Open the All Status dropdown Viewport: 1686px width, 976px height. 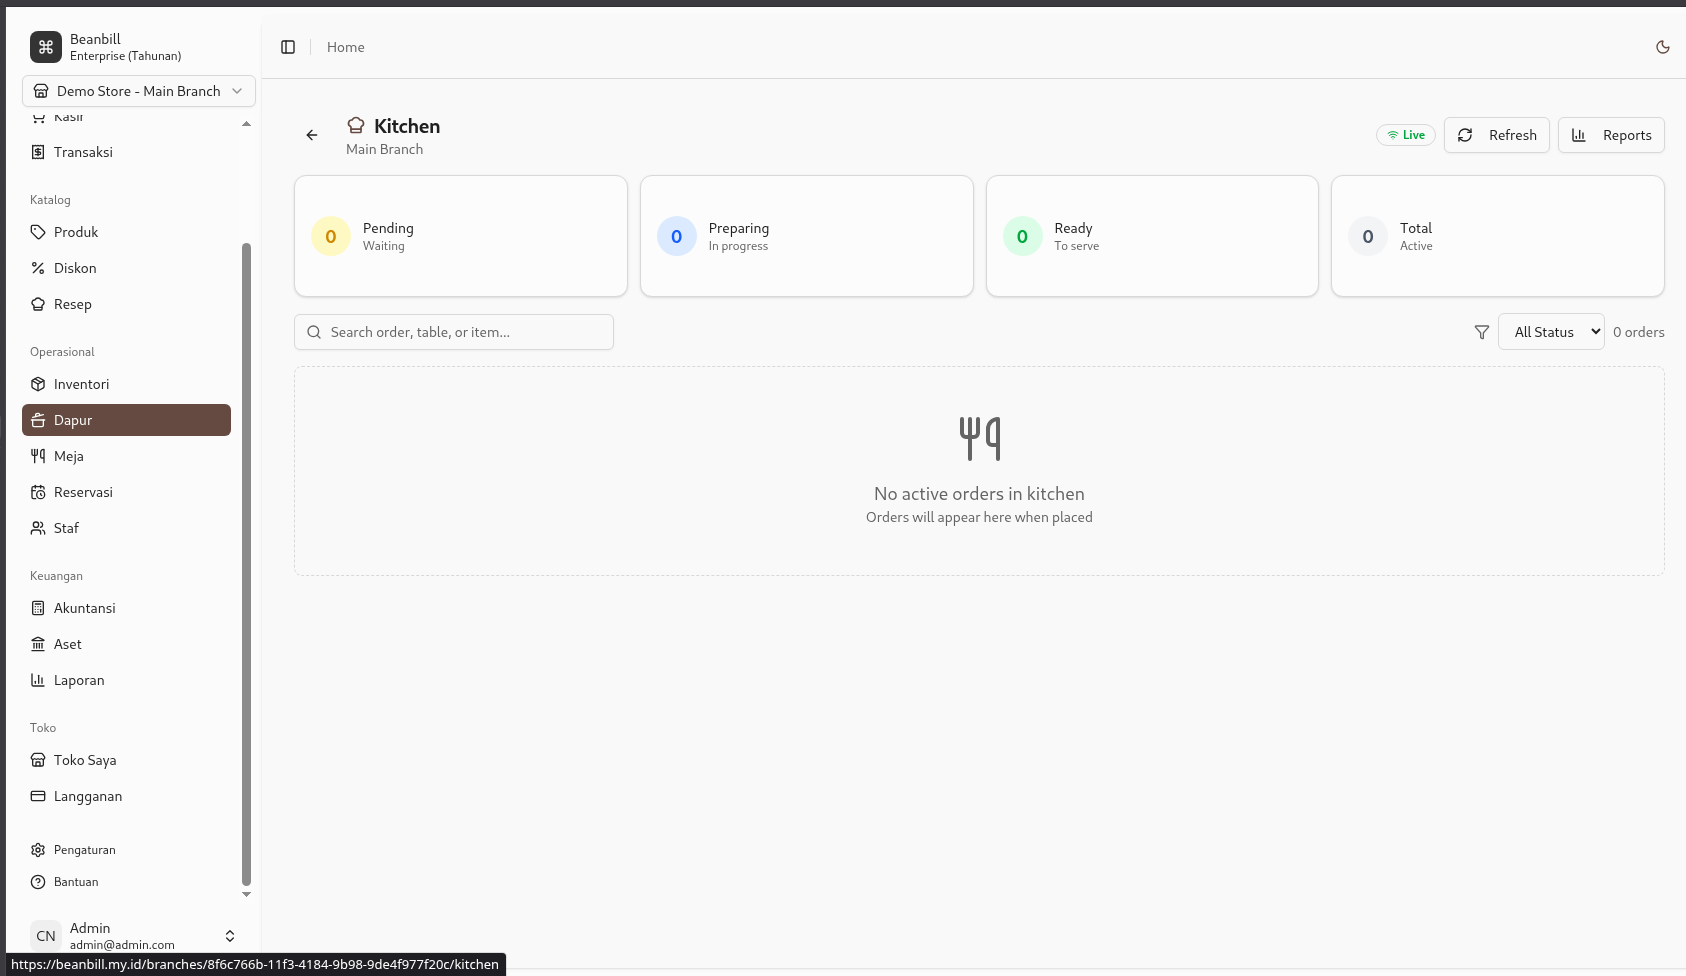(x=1550, y=332)
